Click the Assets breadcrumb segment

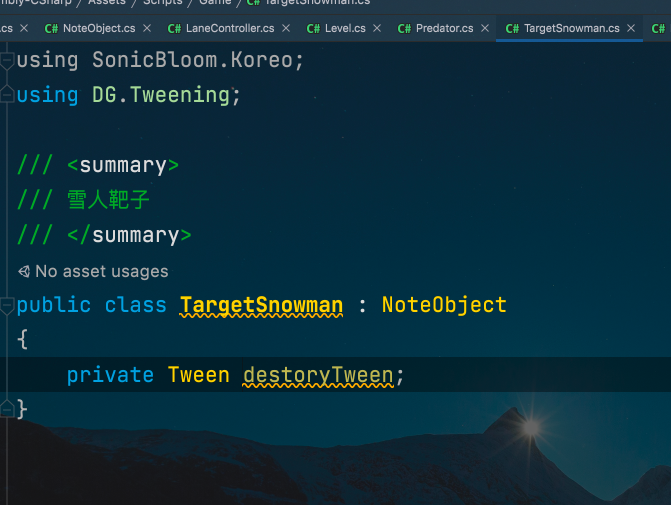(x=107, y=3)
